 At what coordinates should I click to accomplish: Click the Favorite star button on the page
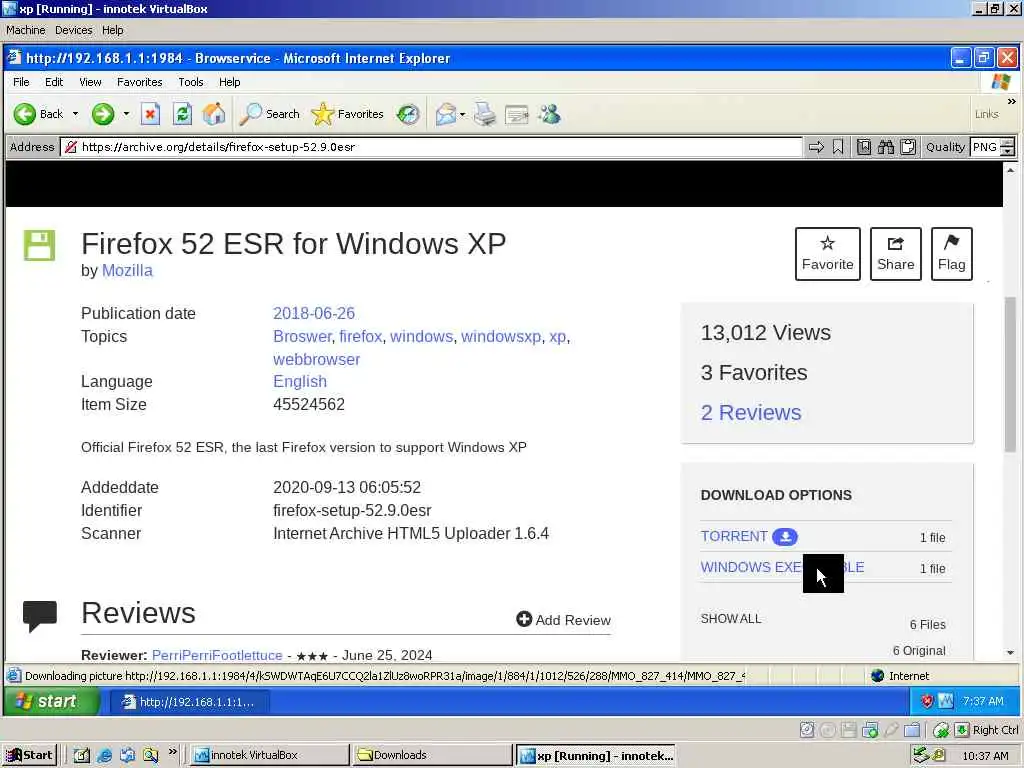coord(827,254)
